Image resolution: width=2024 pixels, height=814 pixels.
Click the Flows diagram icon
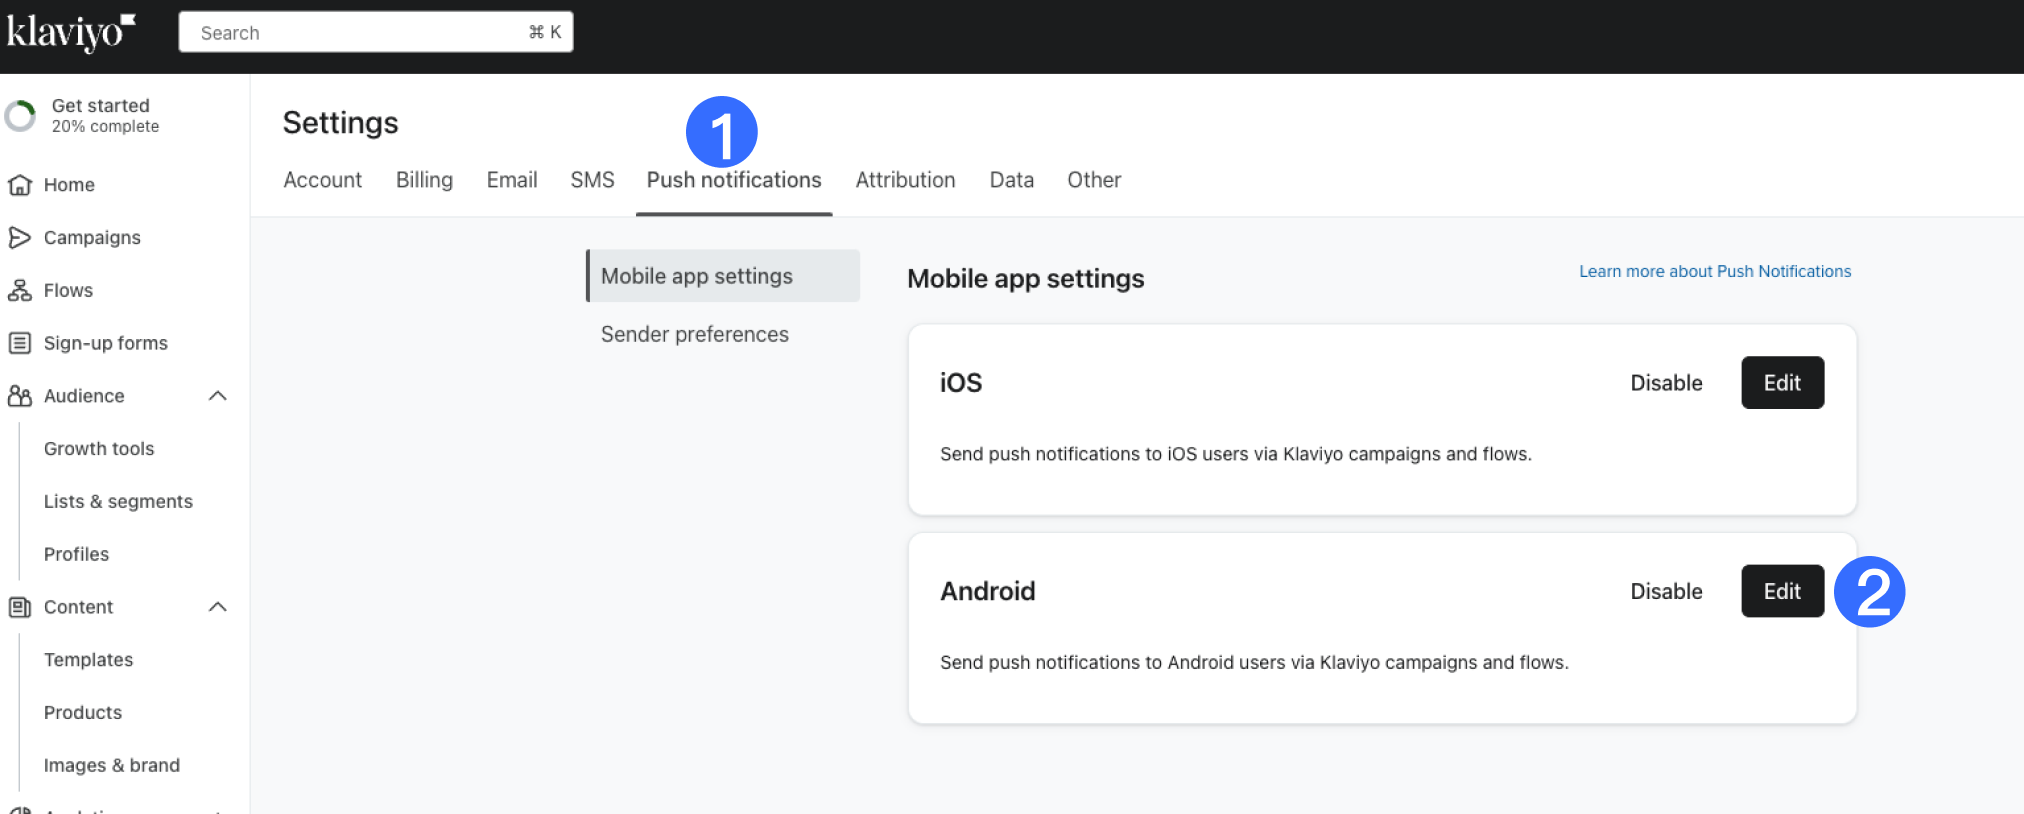(19, 291)
